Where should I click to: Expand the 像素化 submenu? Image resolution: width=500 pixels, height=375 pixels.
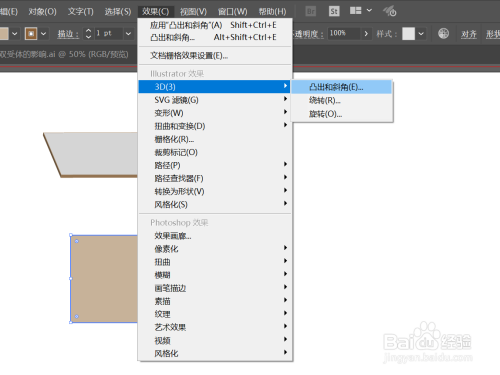pos(215,249)
